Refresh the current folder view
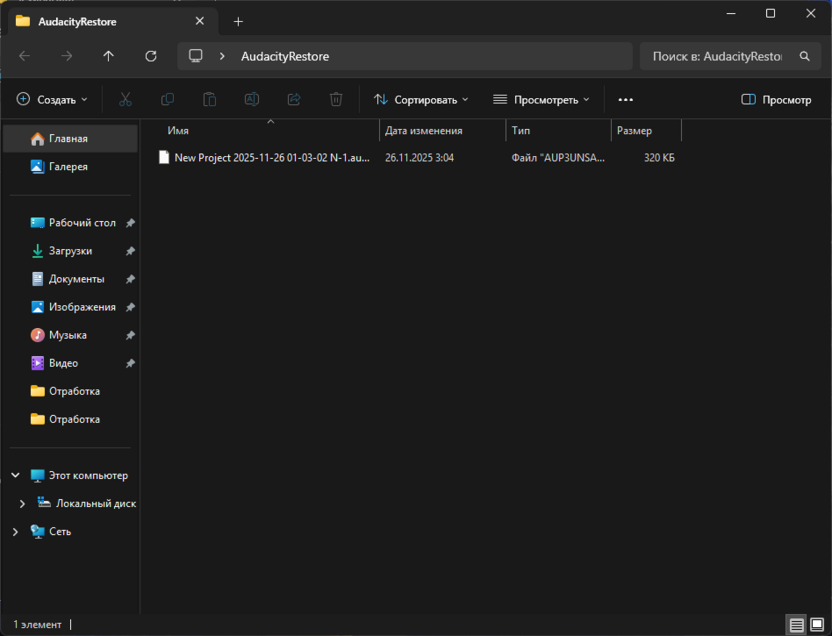Viewport: 832px width, 636px height. (151, 56)
